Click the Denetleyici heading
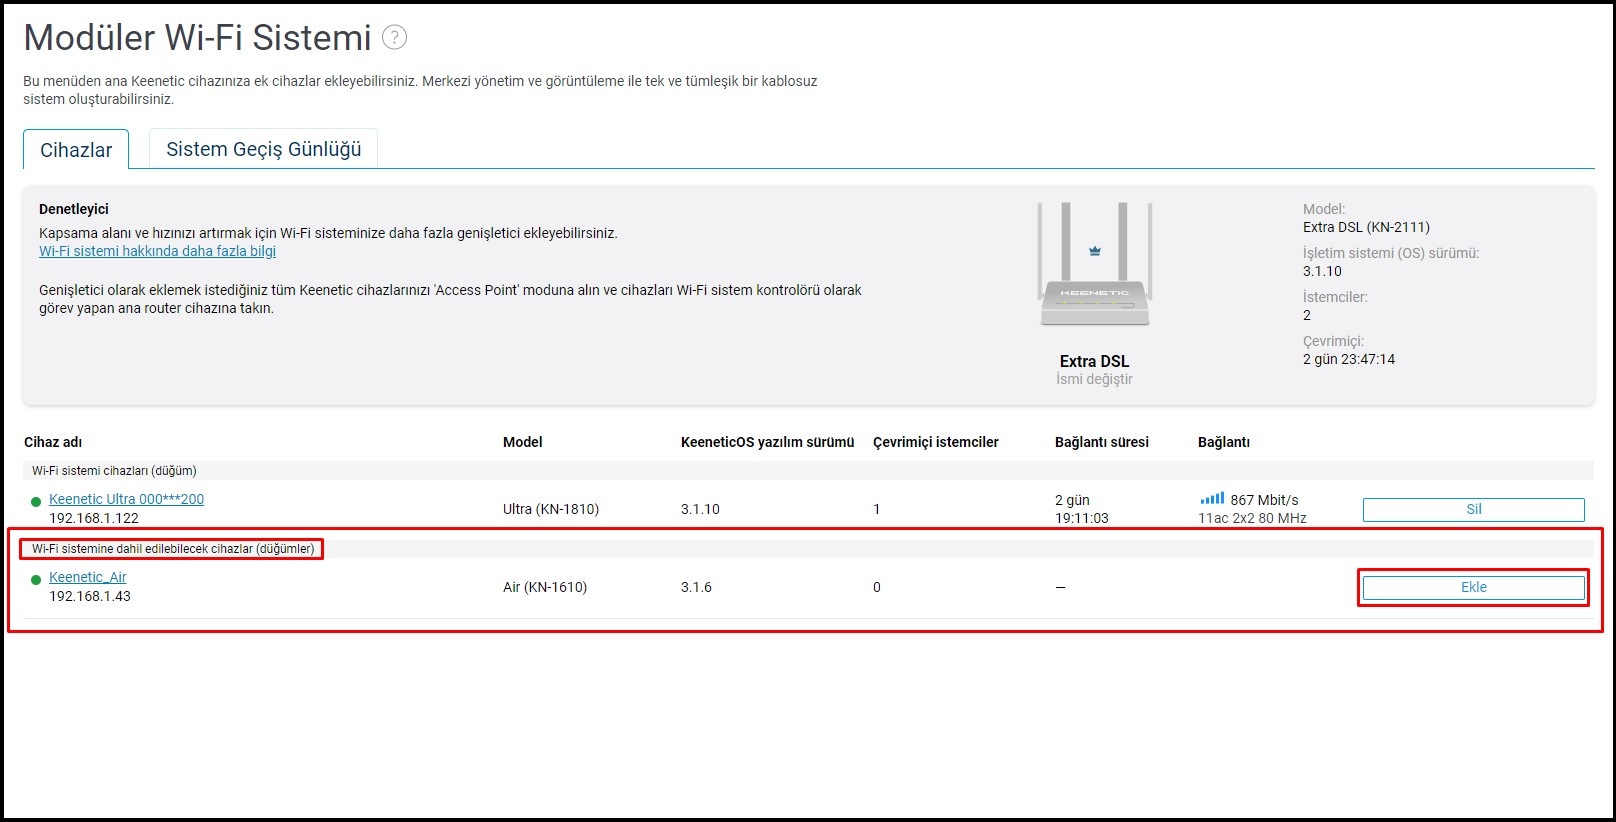 74,209
